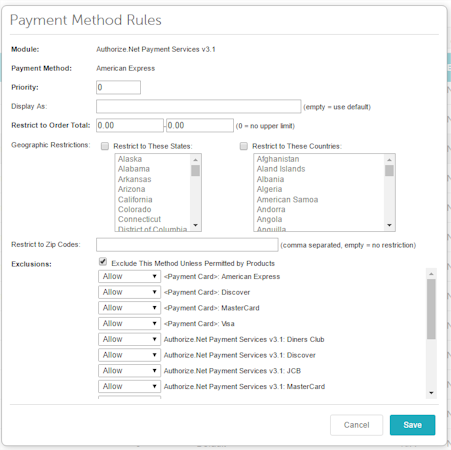Click the states list scrollbar thumb

pos(196,170)
